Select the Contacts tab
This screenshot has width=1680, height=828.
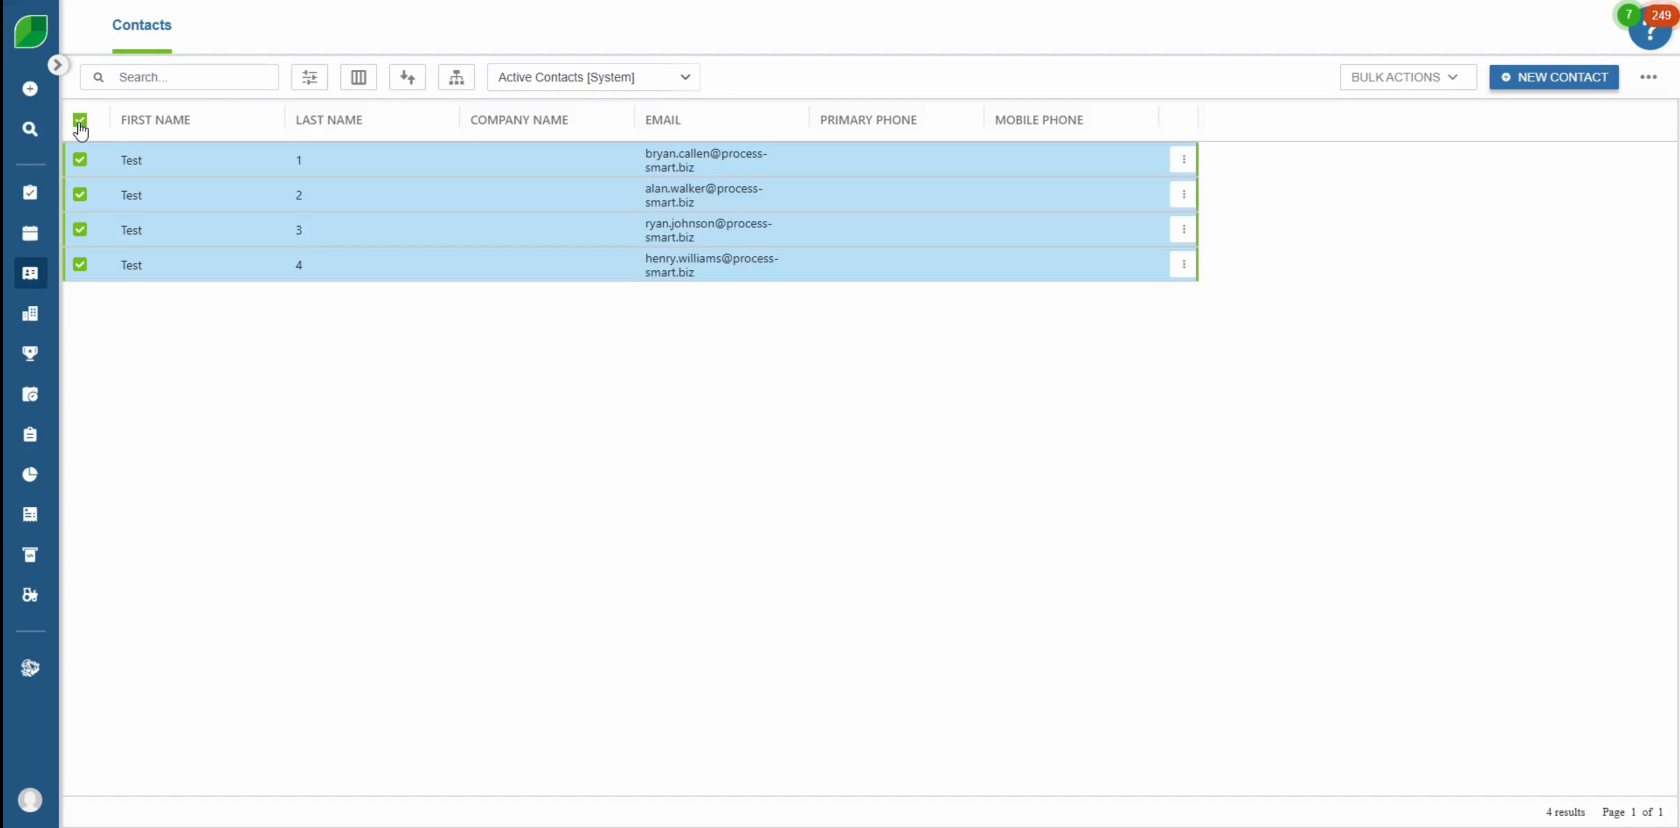[142, 25]
